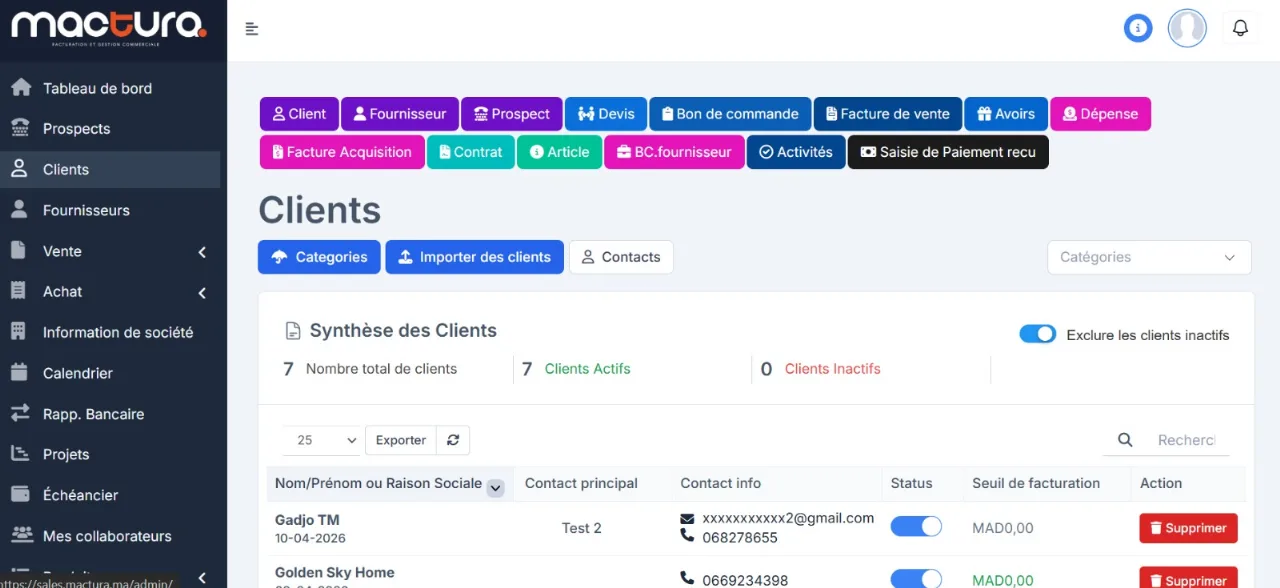Click the envelope icon in Gadjo TM row

[687, 519]
